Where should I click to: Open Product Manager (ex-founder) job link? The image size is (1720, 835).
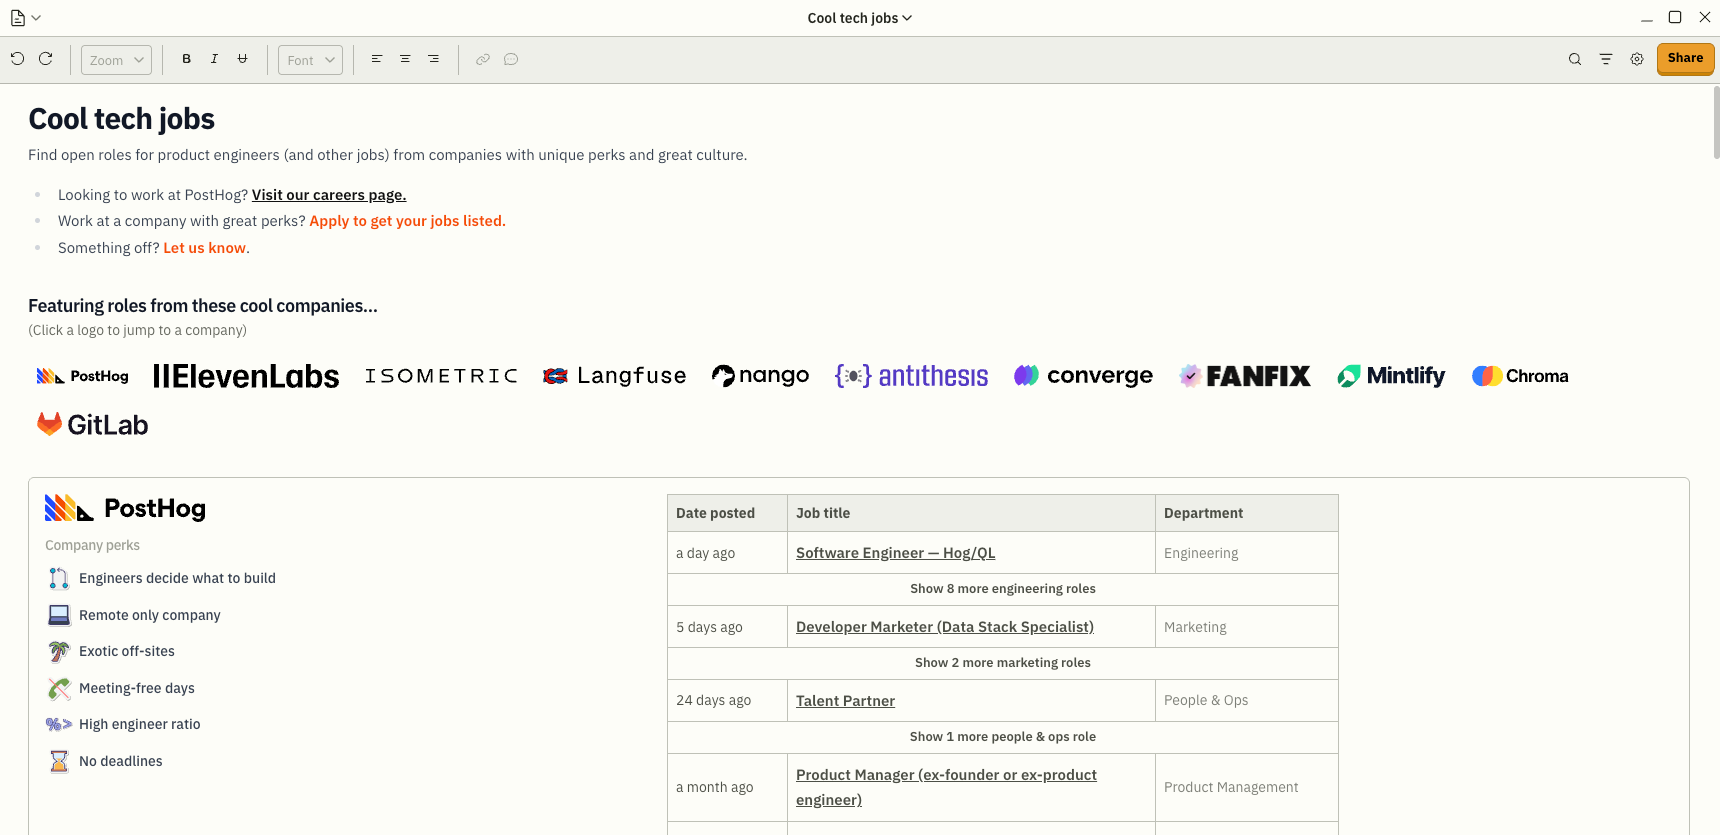(x=946, y=787)
